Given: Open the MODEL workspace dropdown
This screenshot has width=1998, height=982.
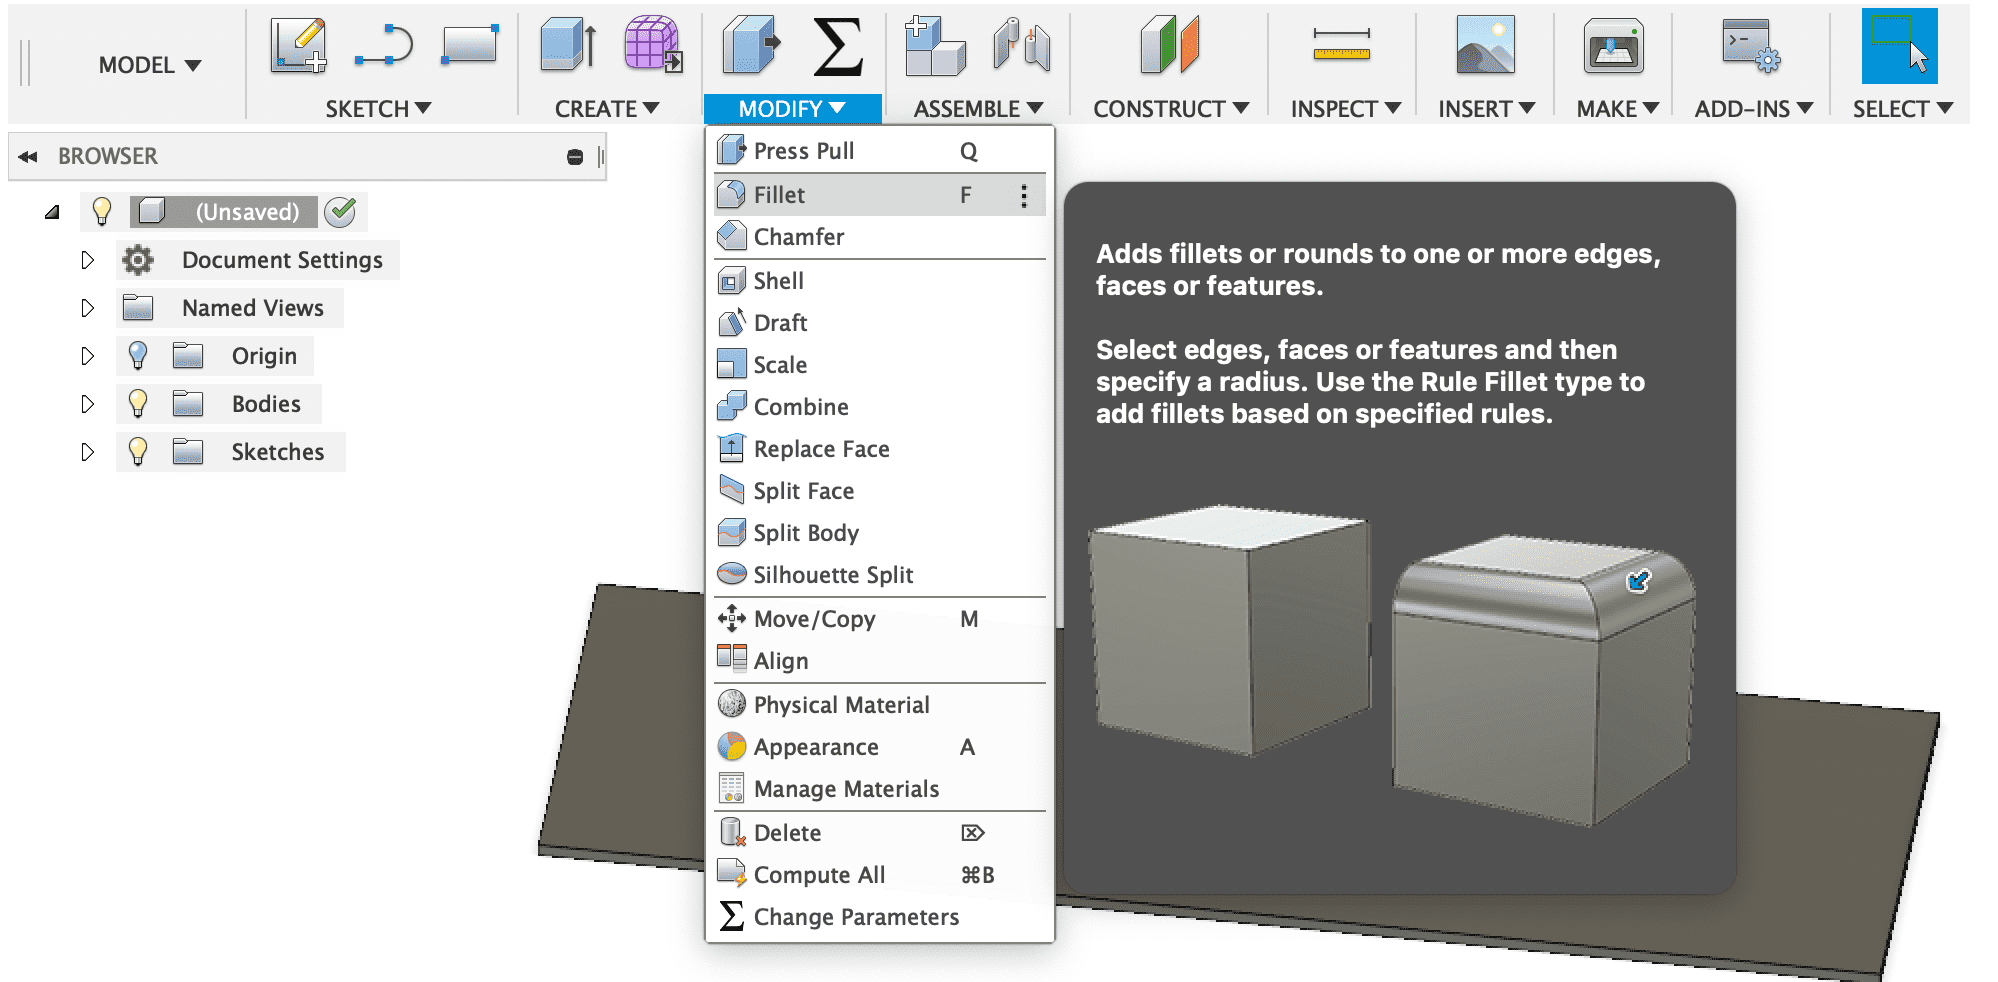Looking at the screenshot, I should coord(150,65).
